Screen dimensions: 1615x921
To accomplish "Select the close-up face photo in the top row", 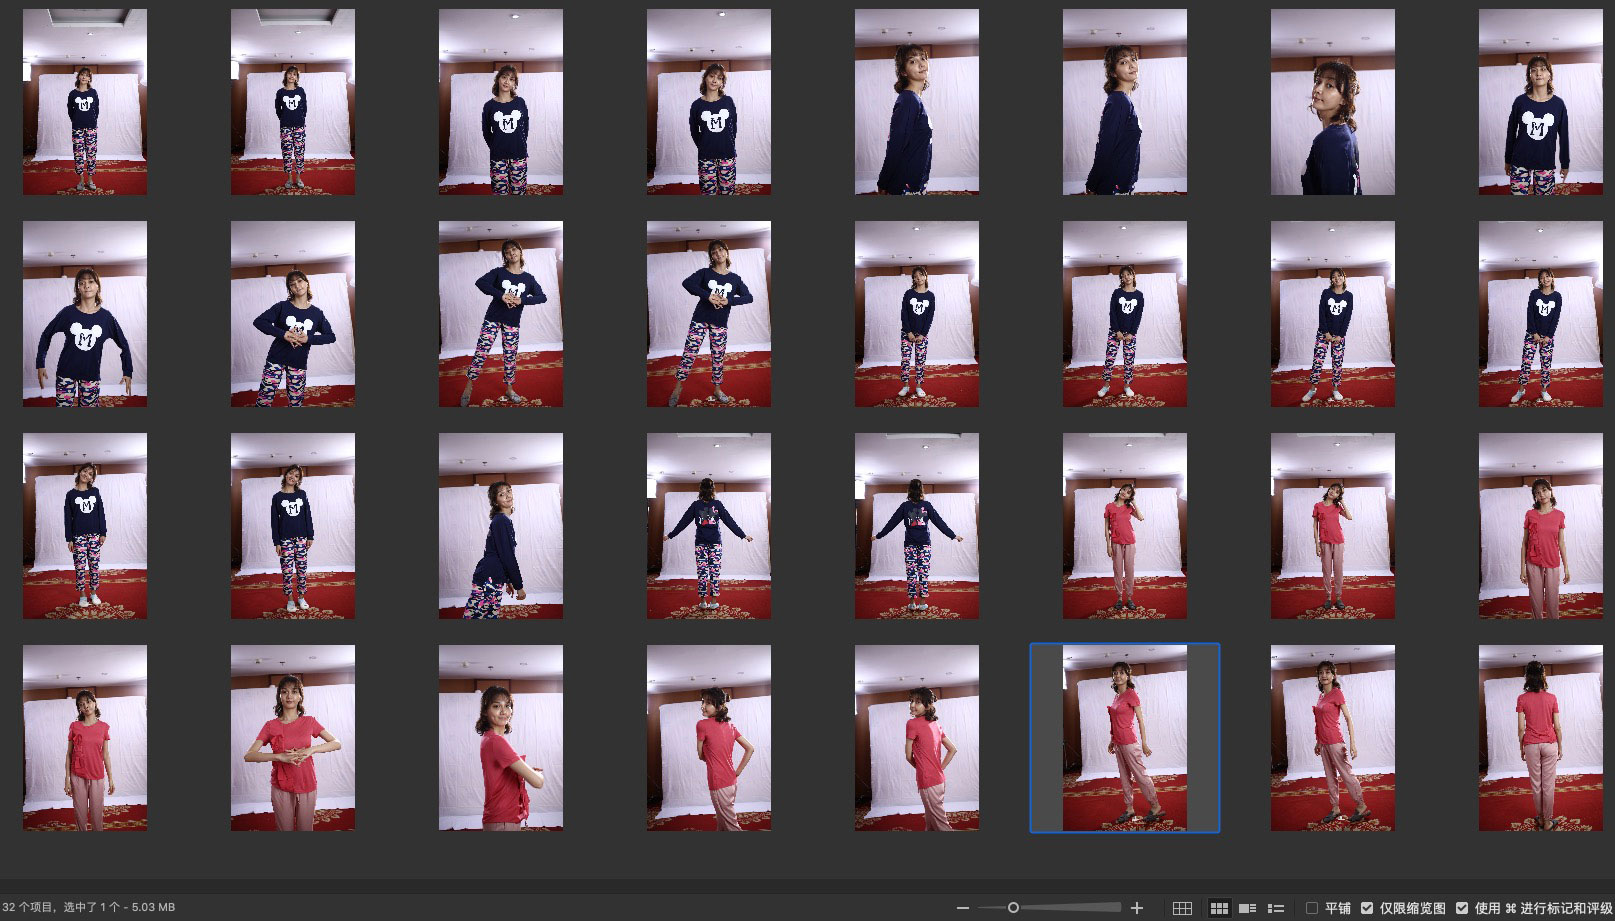I will [x=1332, y=102].
